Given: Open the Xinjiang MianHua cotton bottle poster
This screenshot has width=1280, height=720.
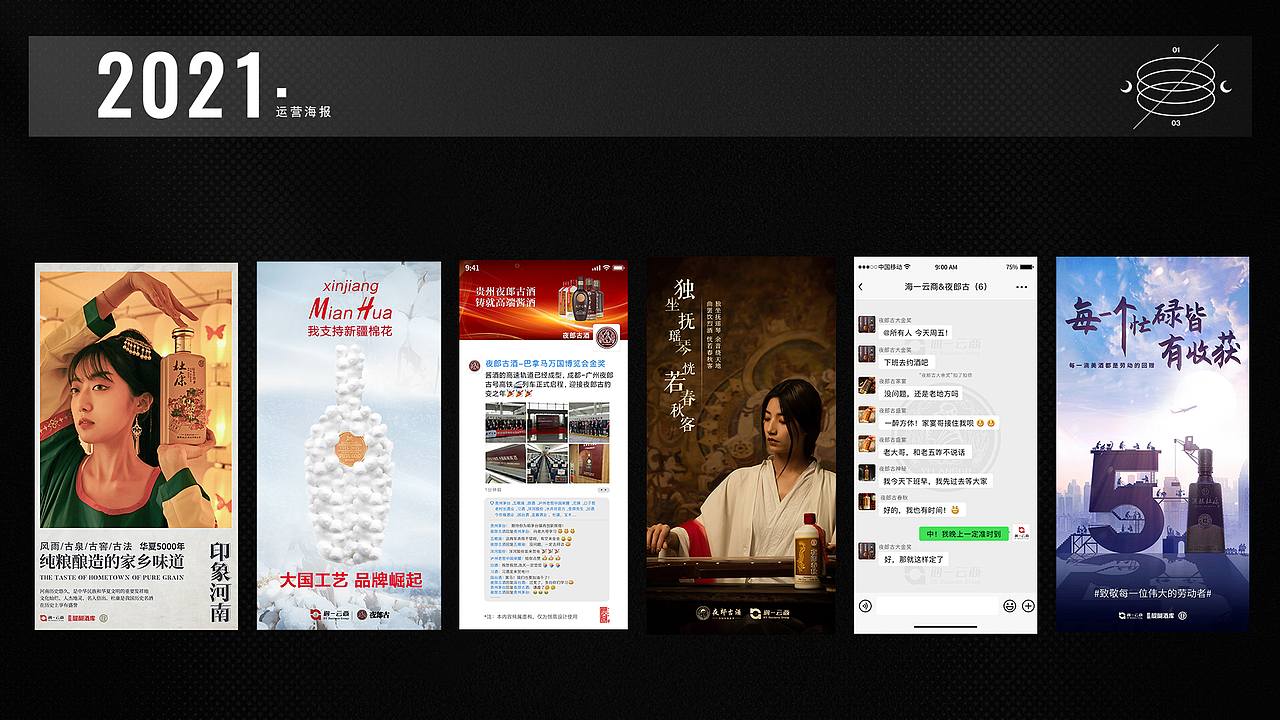Looking at the screenshot, I should 349,446.
